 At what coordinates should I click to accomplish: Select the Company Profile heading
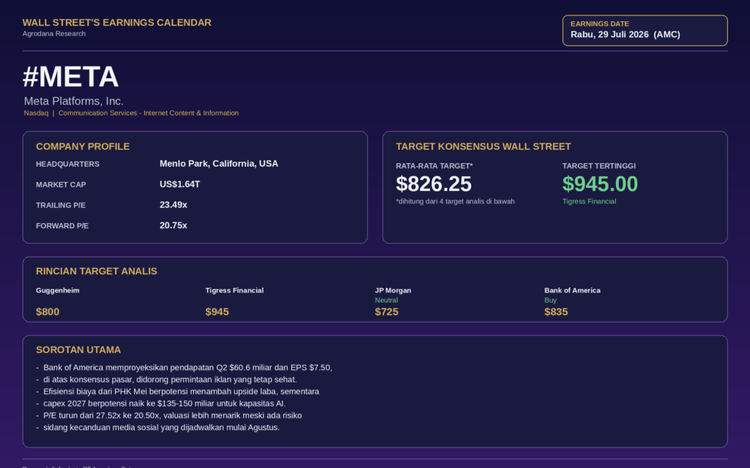(83, 146)
